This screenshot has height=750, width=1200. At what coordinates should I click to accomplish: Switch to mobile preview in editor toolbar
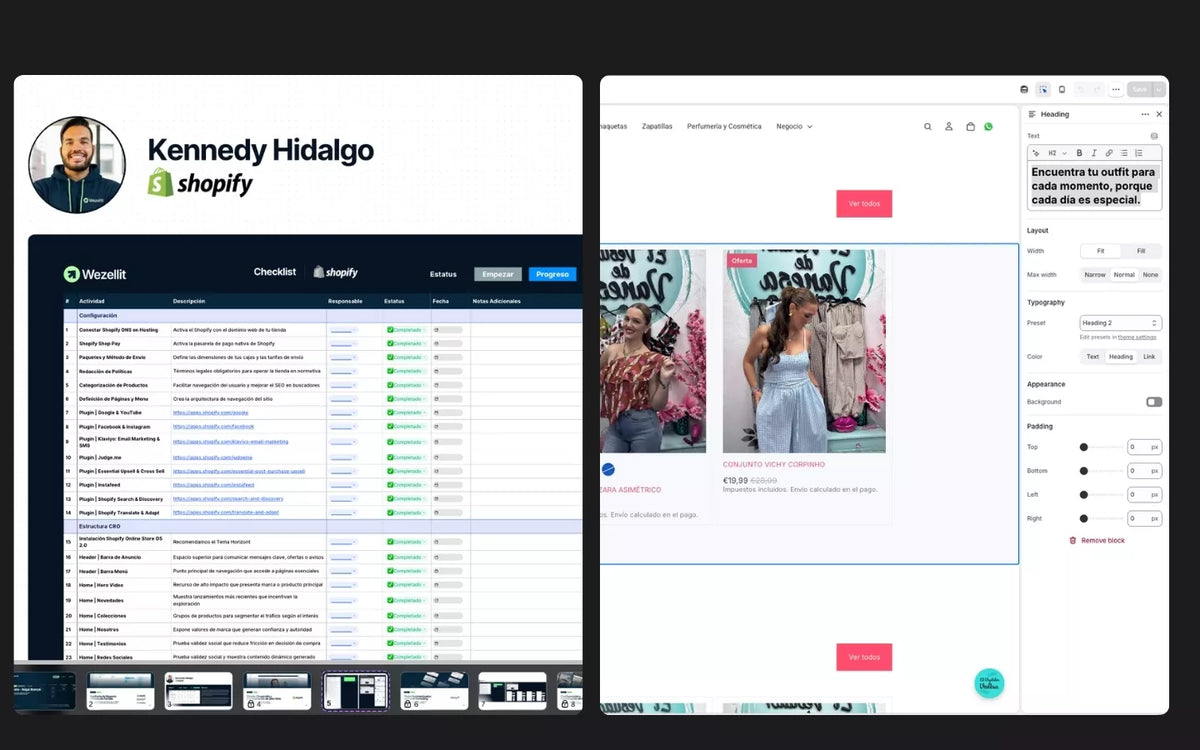click(x=1062, y=89)
